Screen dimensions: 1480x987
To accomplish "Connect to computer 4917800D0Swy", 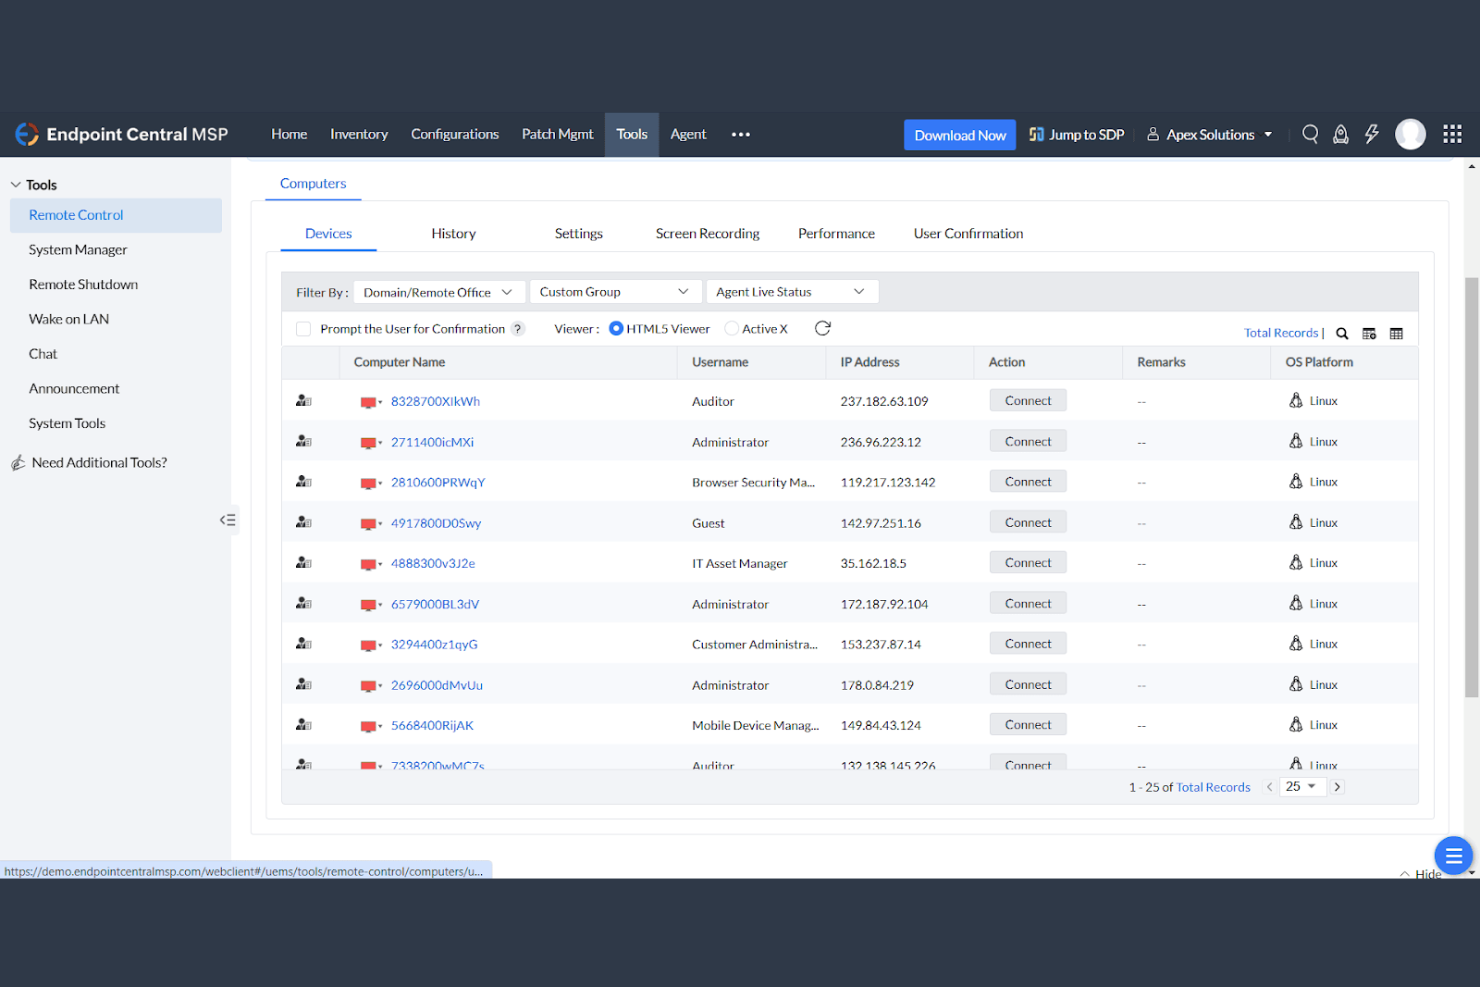I will pyautogui.click(x=1027, y=521).
